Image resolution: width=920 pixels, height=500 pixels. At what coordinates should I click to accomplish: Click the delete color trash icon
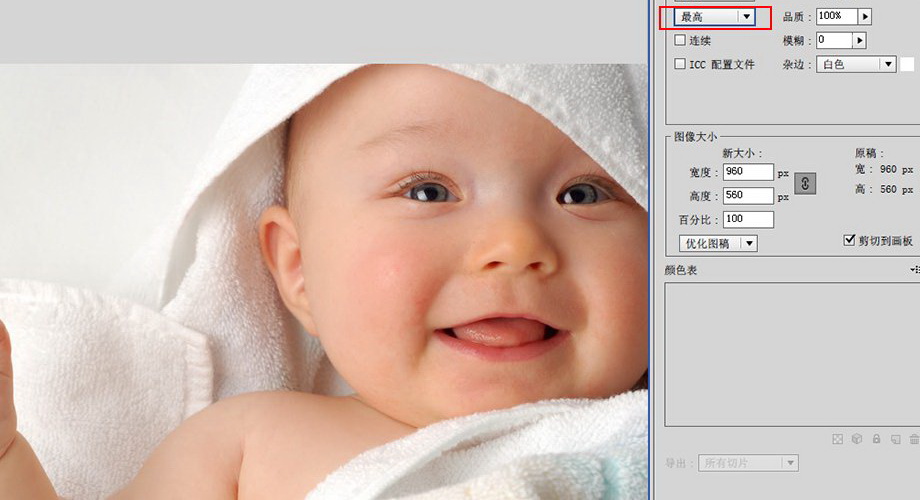(x=913, y=439)
